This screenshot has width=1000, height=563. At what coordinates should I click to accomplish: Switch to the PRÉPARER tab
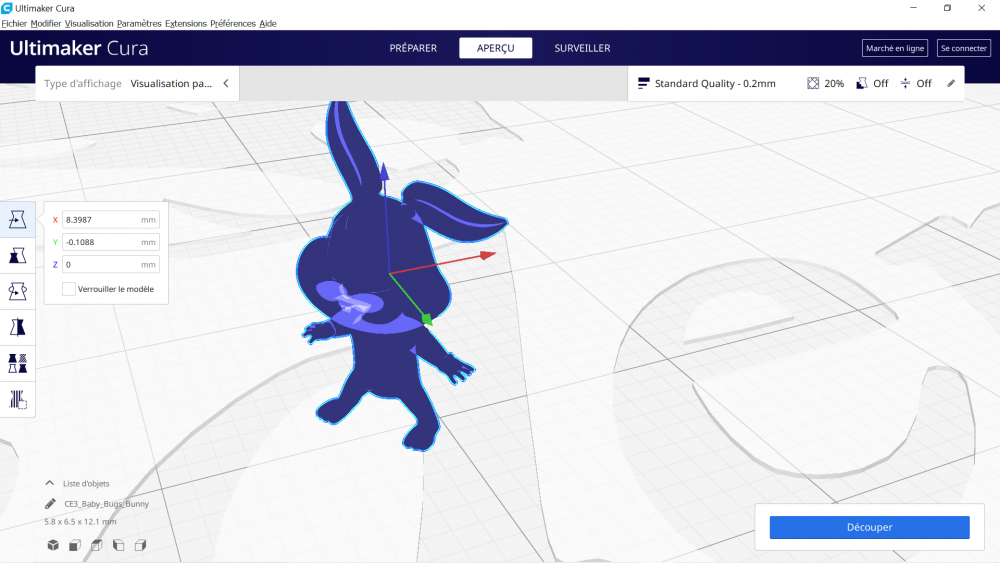[413, 48]
